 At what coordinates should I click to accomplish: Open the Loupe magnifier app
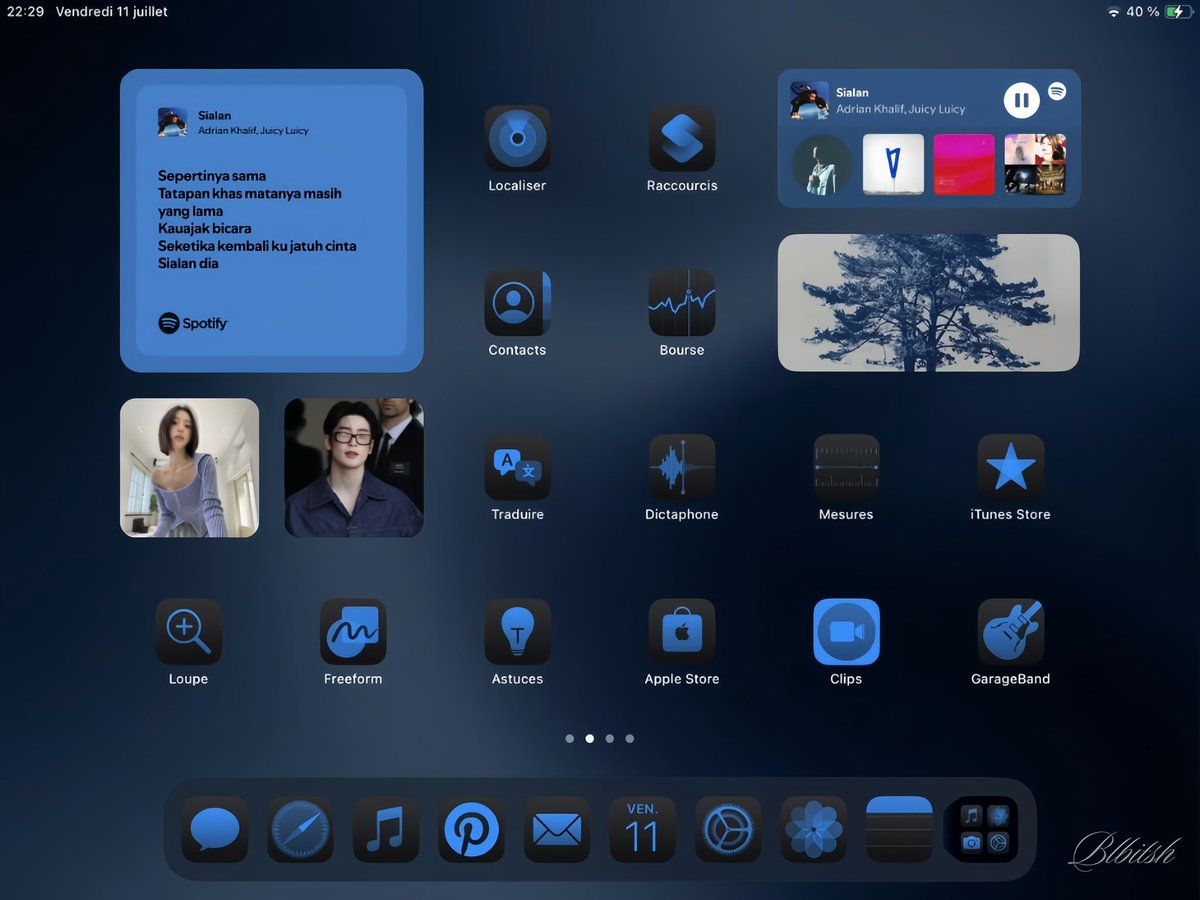pos(188,632)
